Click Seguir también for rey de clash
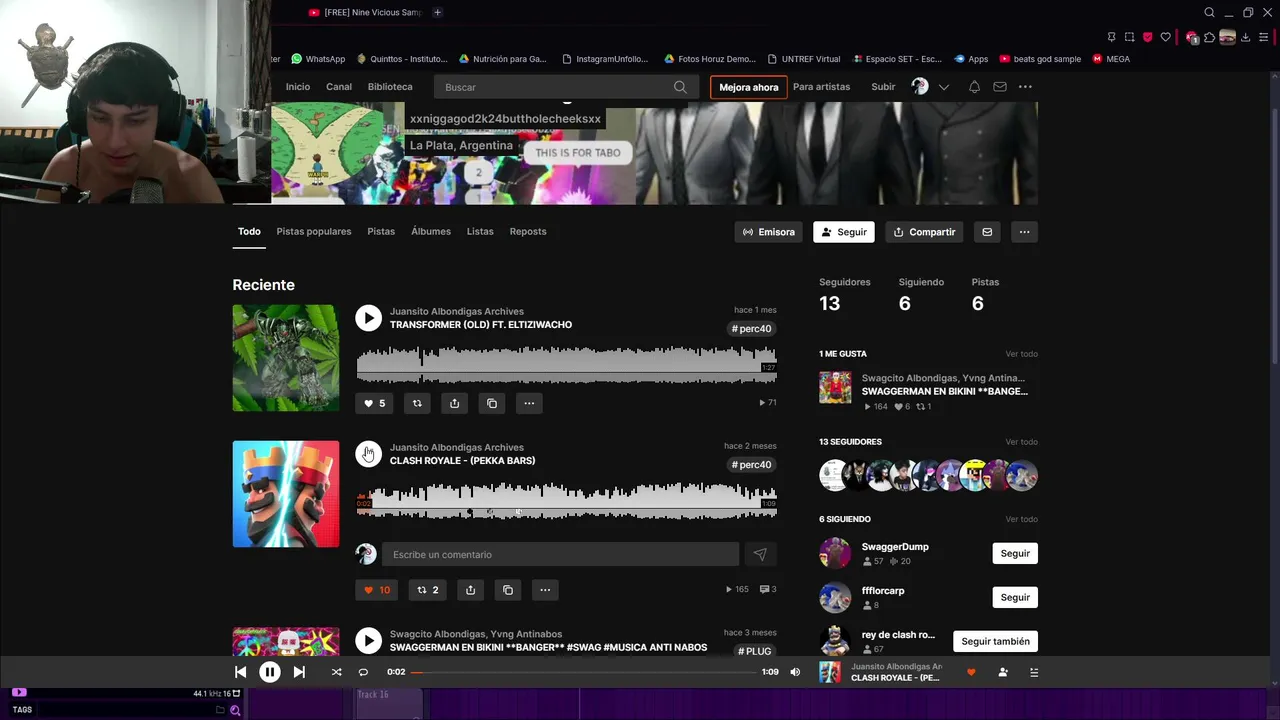Viewport: 1280px width, 720px height. (x=995, y=641)
